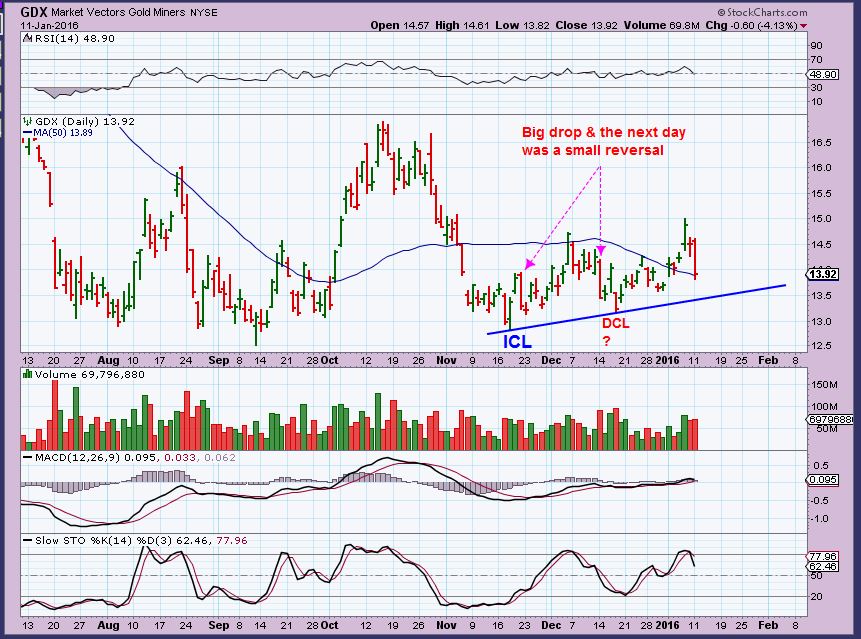Click the 77.96 stochastic %D axis tag
This screenshot has height=639, width=861.
(x=824, y=557)
